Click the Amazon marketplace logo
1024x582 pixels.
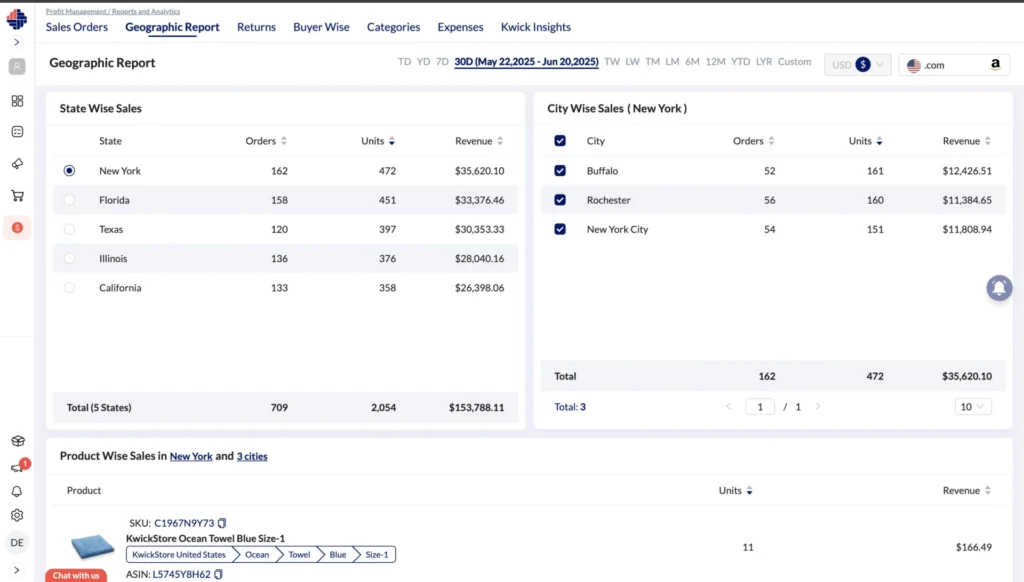point(995,64)
